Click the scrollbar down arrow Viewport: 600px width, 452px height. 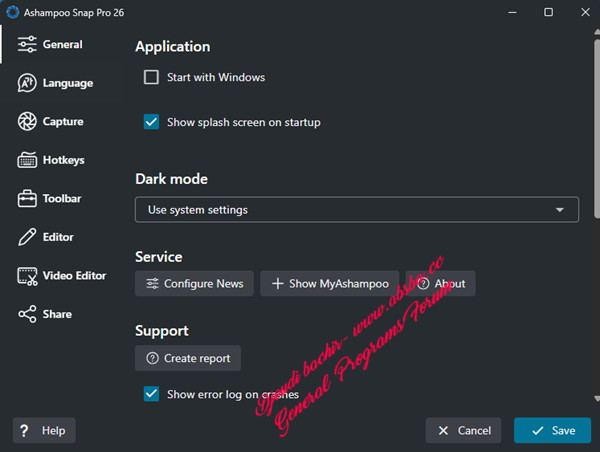point(597,398)
